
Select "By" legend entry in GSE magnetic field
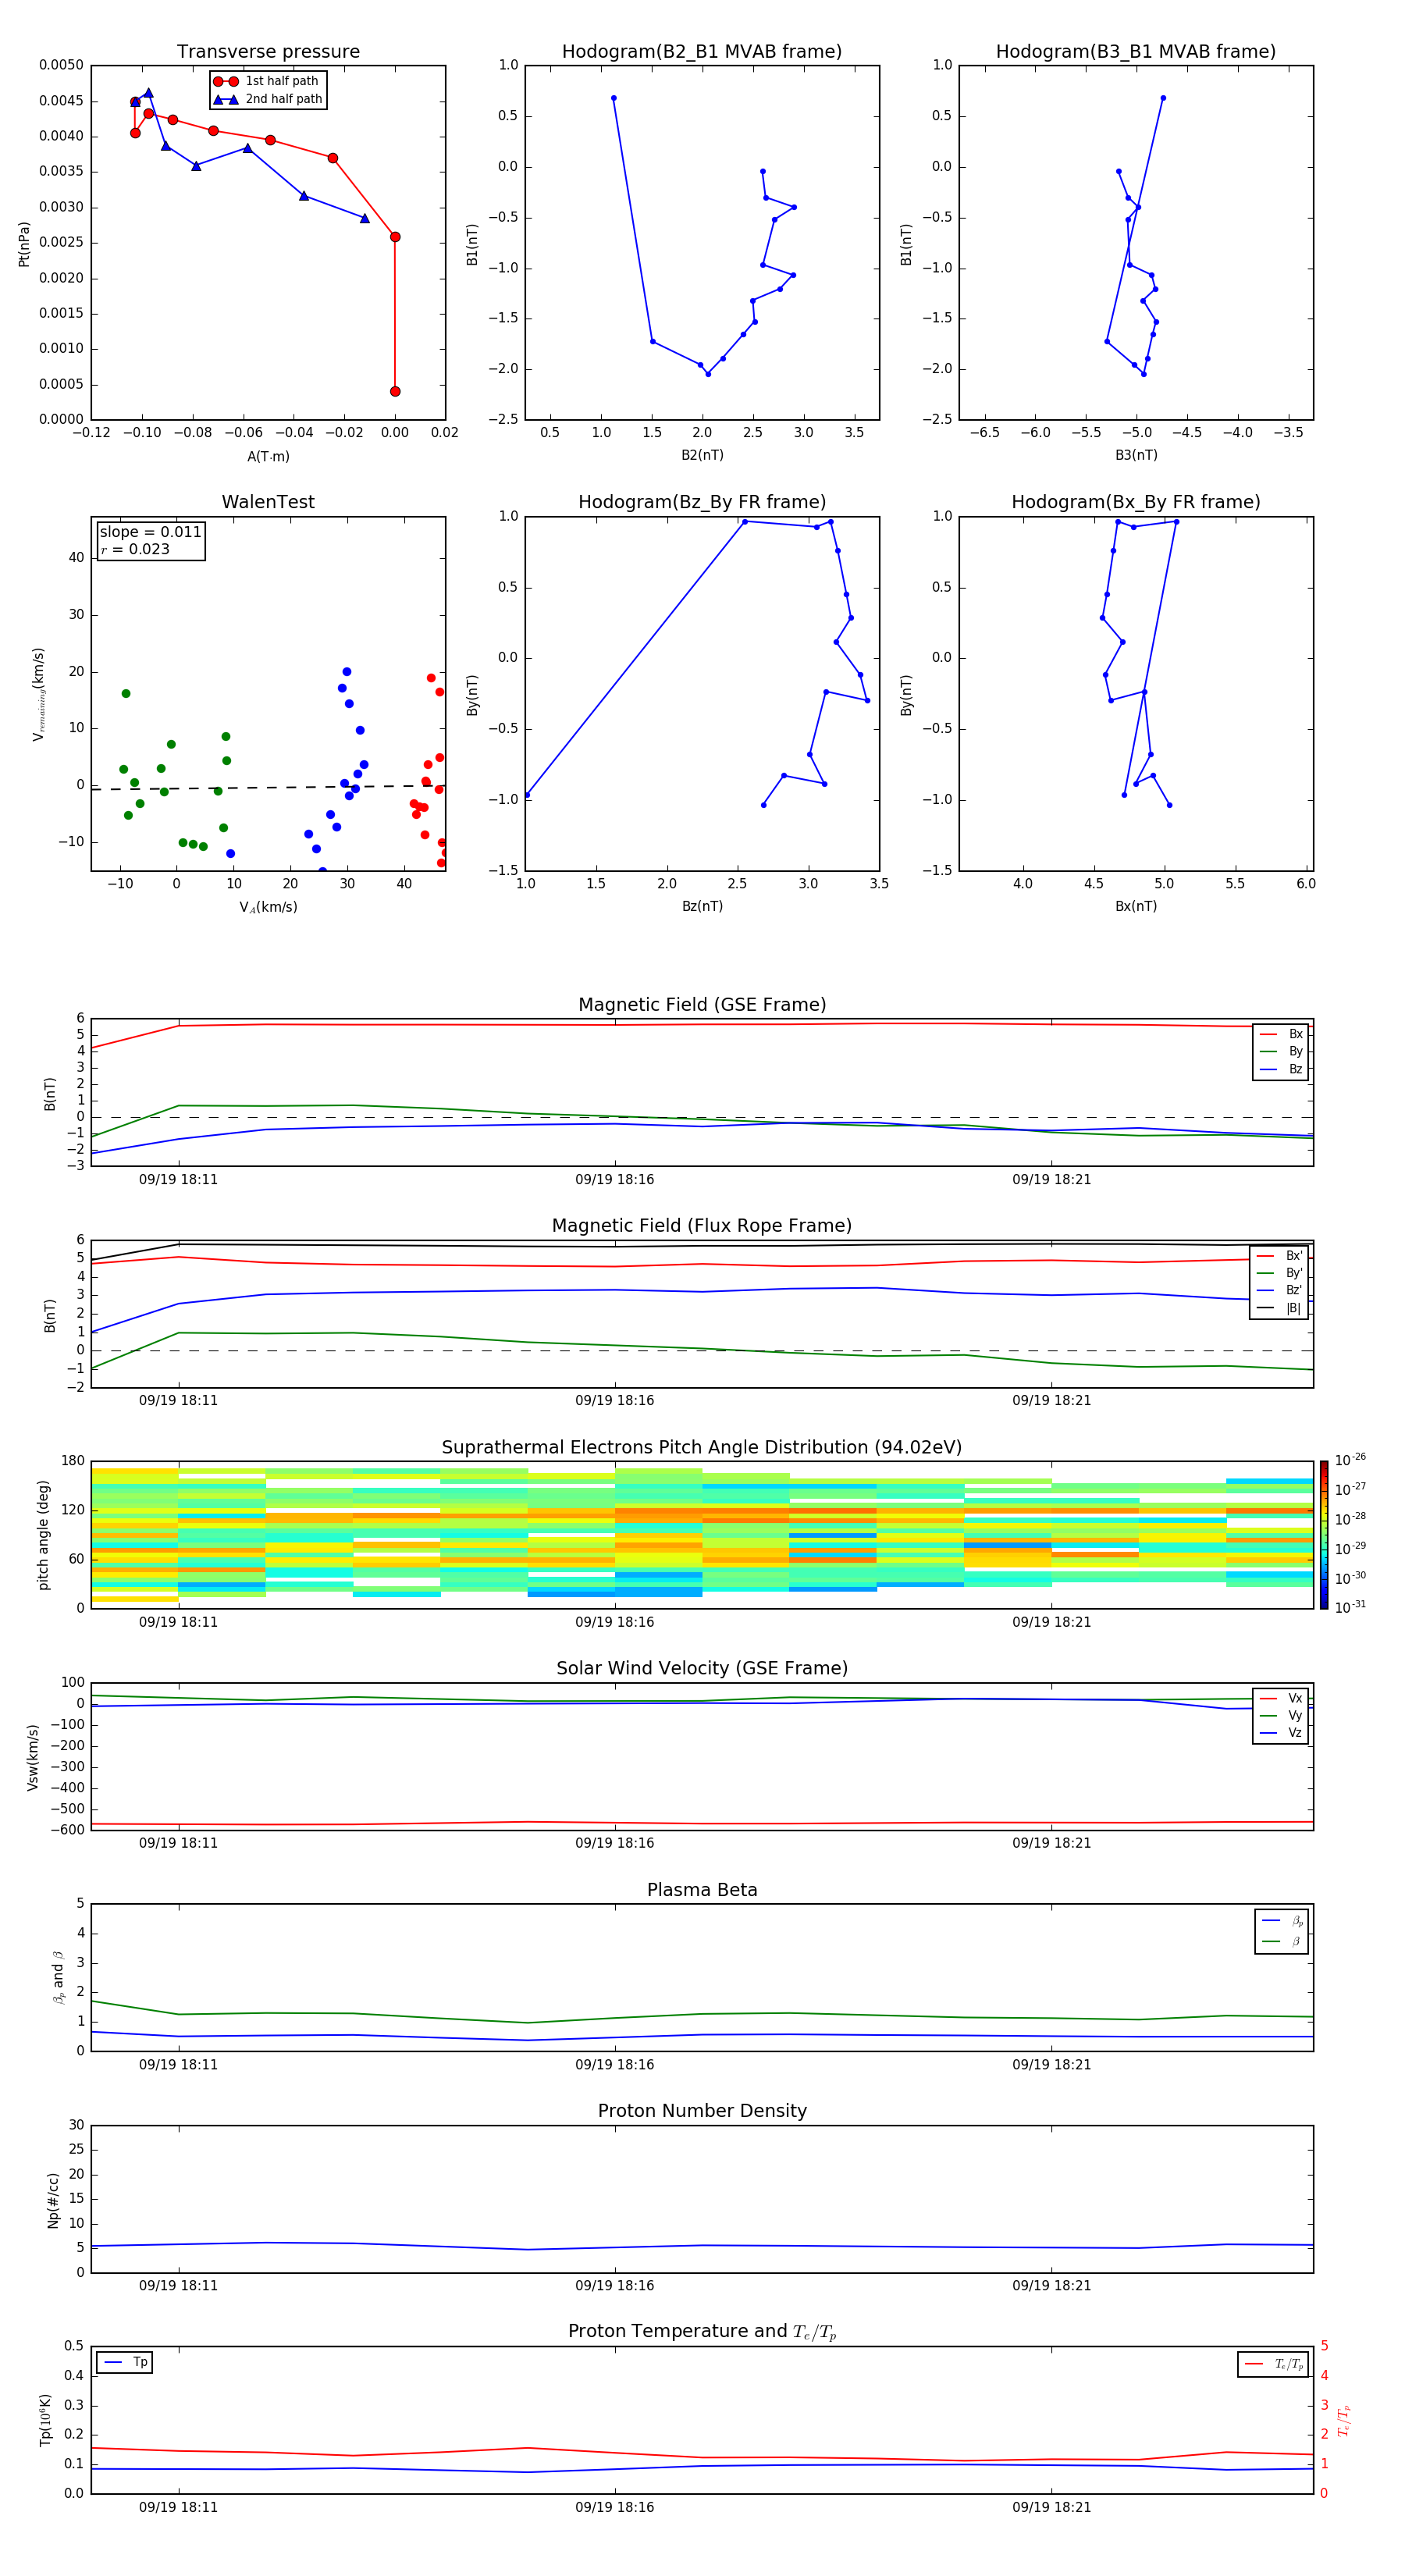pyautogui.click(x=1282, y=1051)
